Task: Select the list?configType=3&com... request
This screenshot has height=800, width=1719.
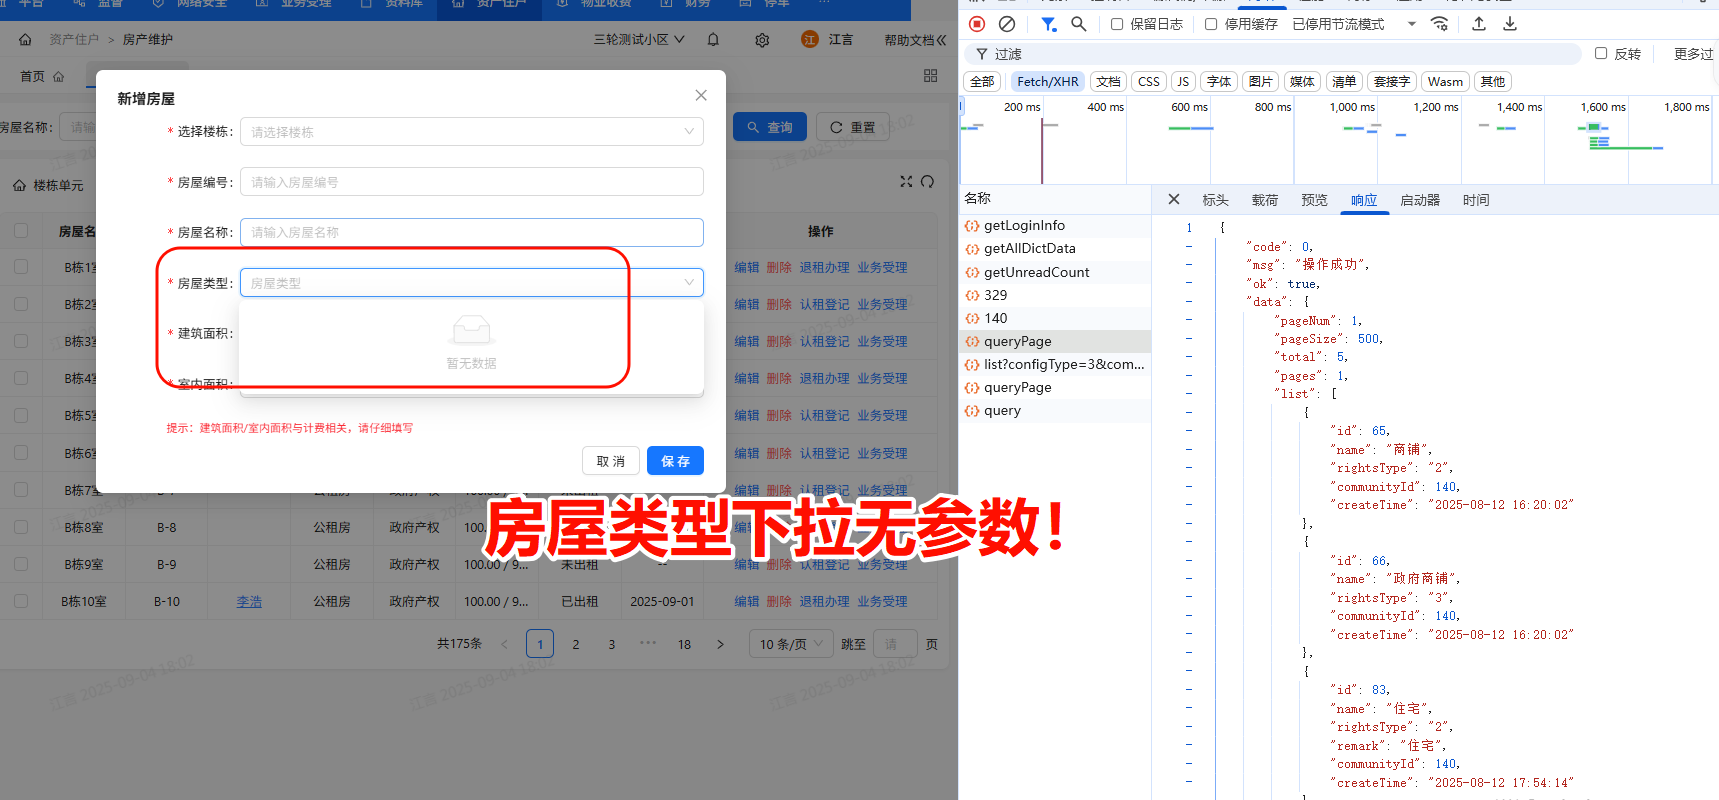Action: point(1055,365)
